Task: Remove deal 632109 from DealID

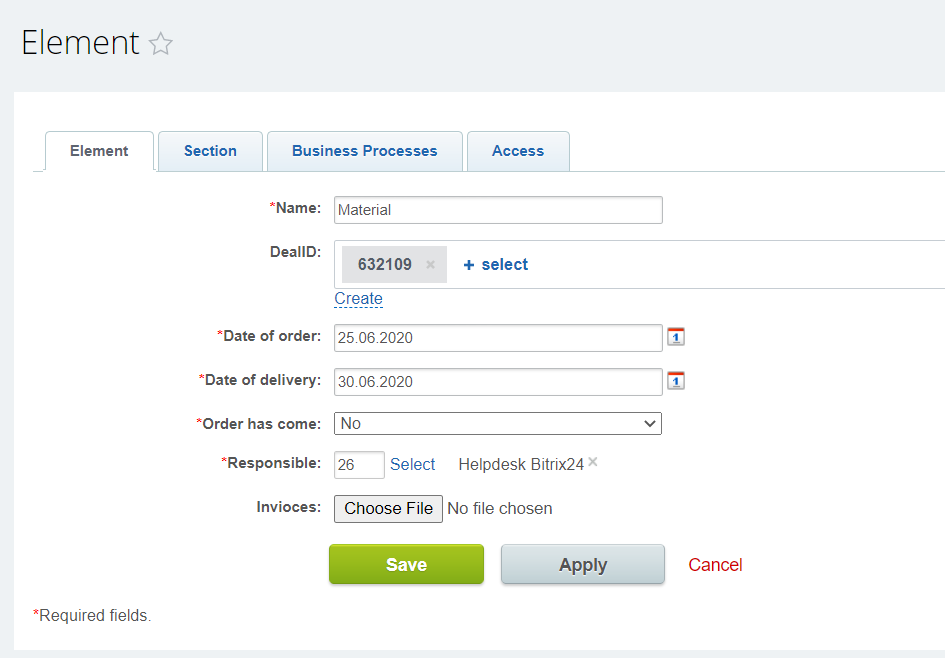Action: click(x=430, y=265)
